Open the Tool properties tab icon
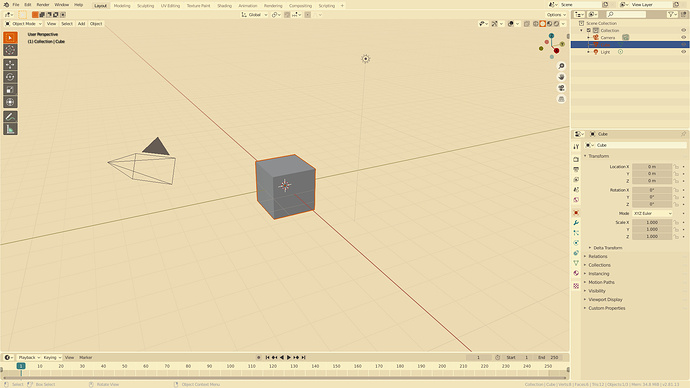The width and height of the screenshot is (690, 388). 576,147
